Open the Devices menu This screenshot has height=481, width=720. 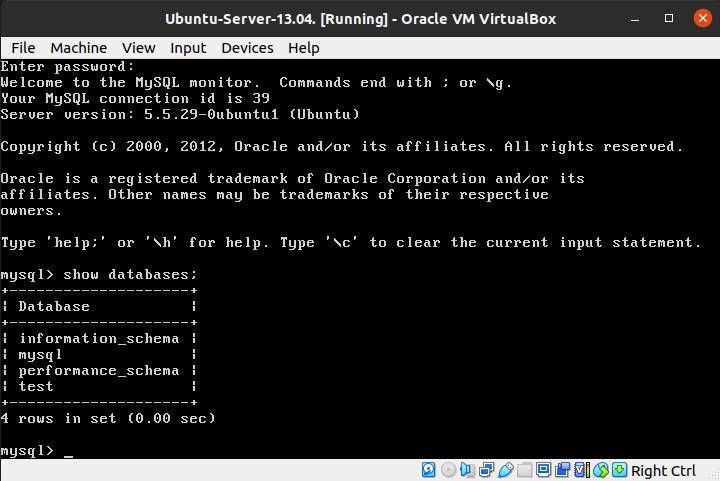pyautogui.click(x=247, y=48)
